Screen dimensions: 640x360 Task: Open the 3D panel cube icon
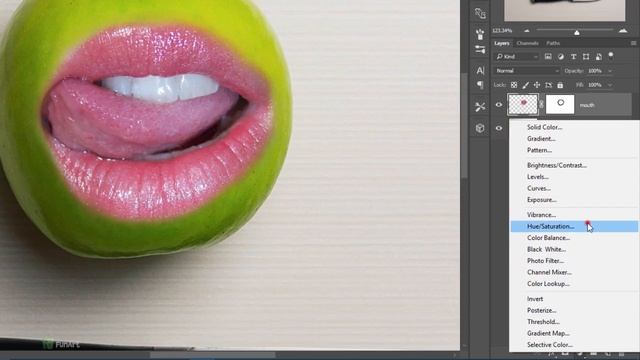pyautogui.click(x=480, y=128)
